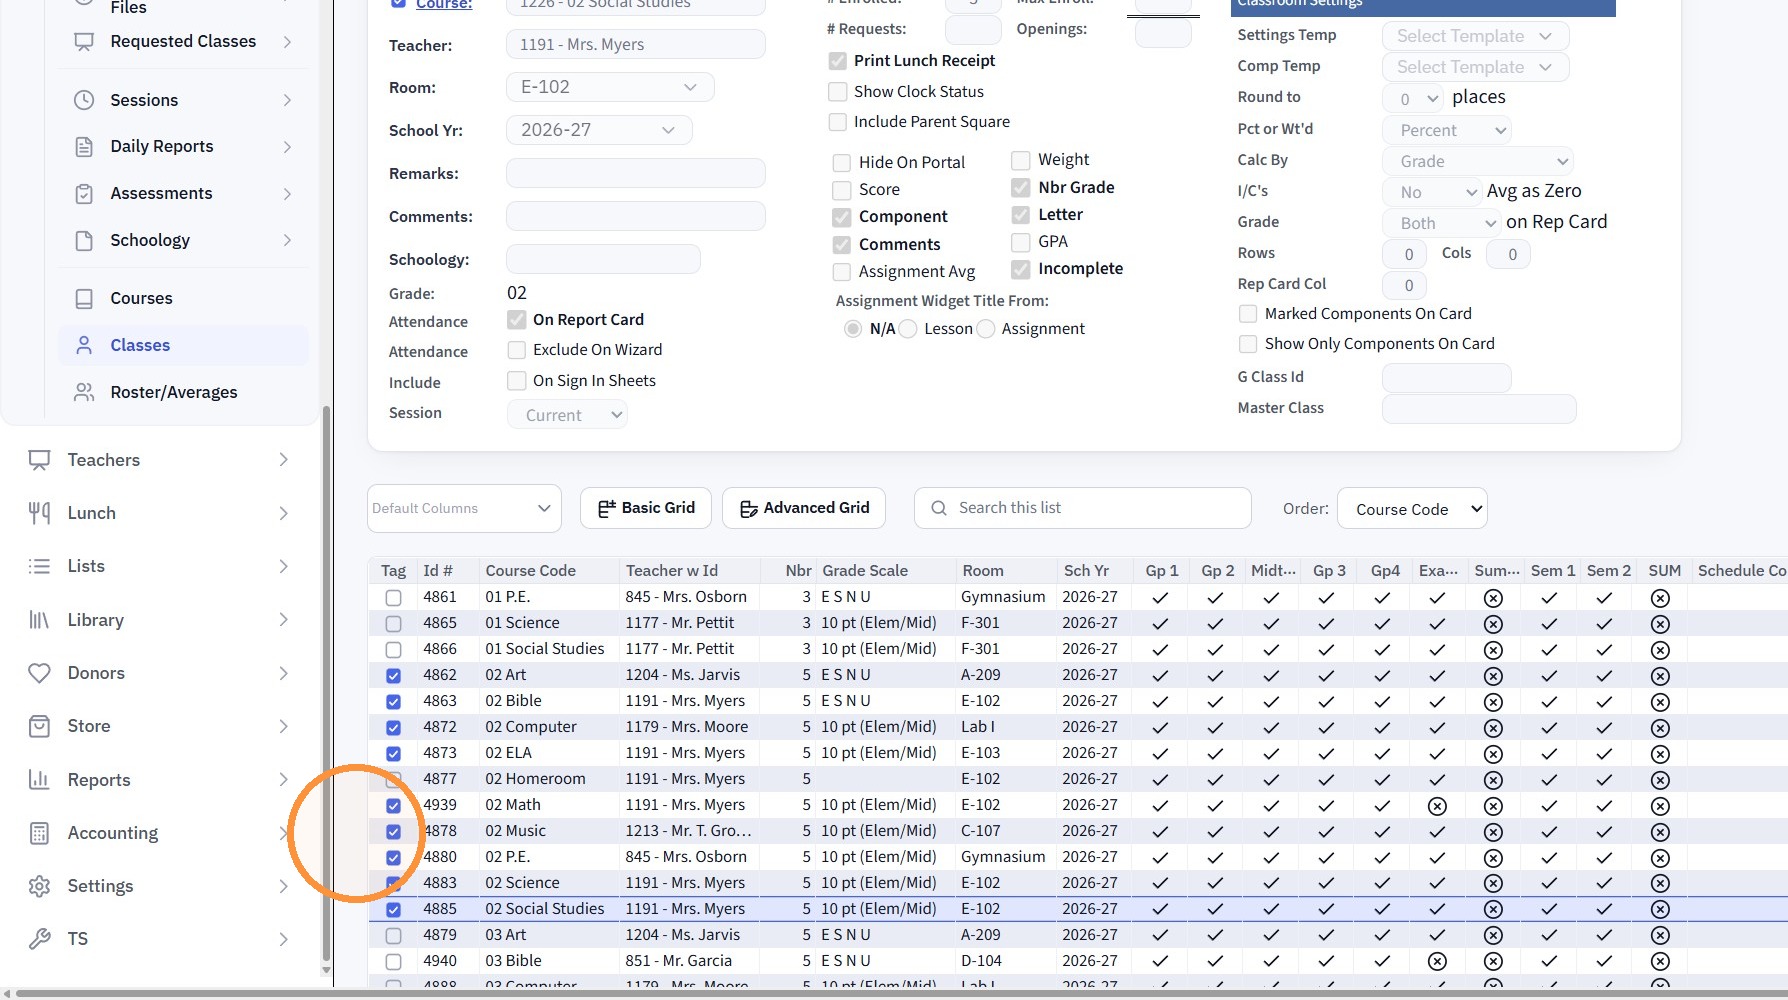The width and height of the screenshot is (1788, 1000).
Task: Click the Remarks input field
Action: (636, 173)
